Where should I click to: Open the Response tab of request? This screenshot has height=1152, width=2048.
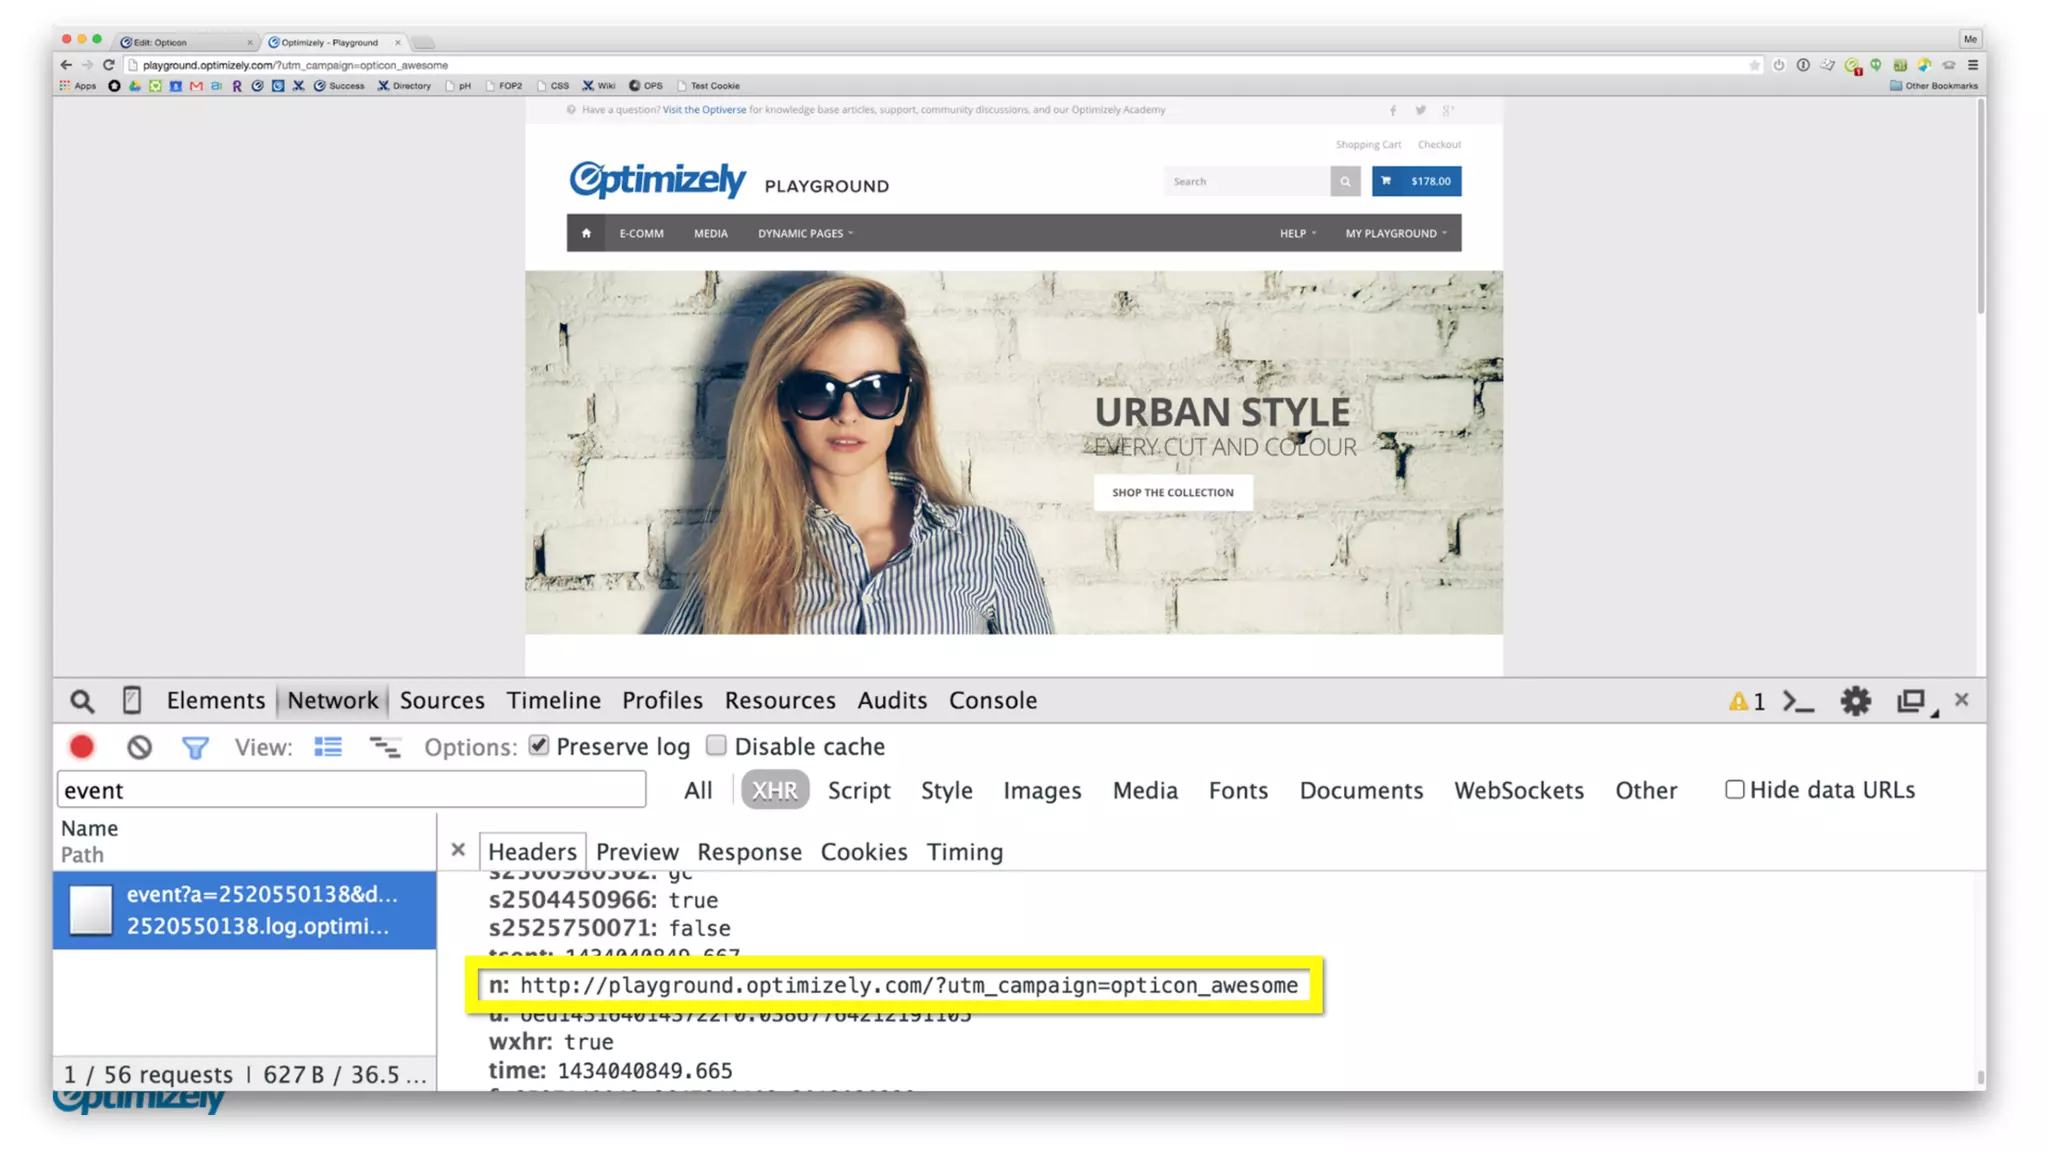click(749, 852)
